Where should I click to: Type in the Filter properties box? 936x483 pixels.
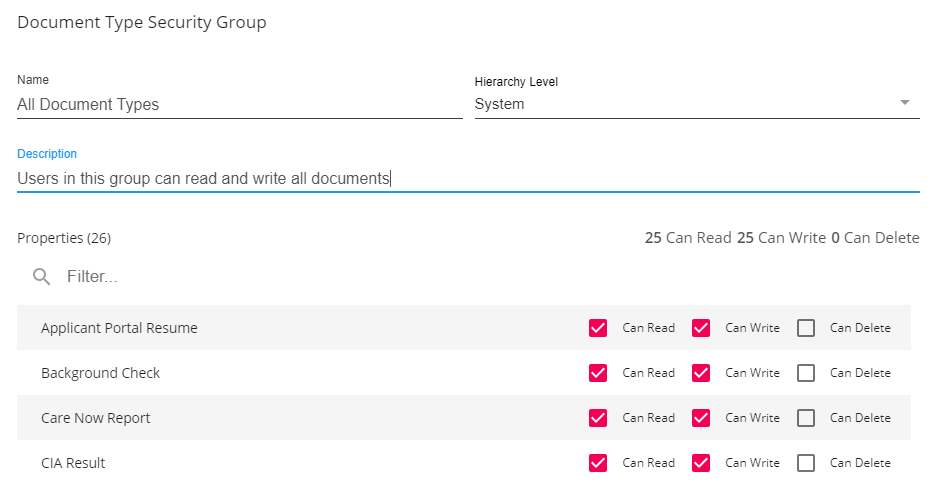[300, 277]
